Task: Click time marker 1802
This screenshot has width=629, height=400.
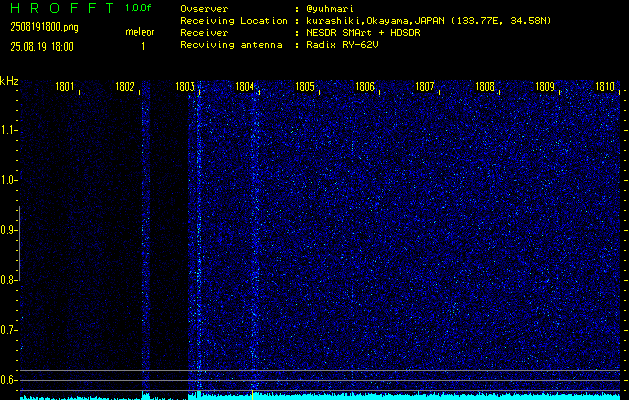Action: click(125, 87)
